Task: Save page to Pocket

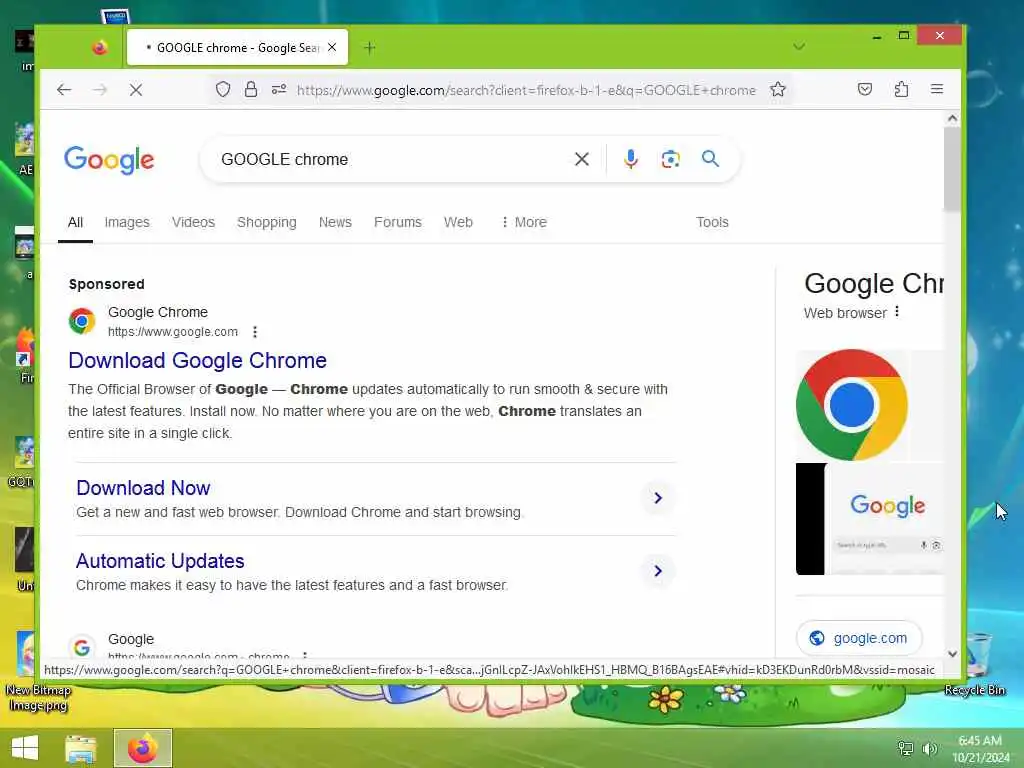Action: point(865,89)
